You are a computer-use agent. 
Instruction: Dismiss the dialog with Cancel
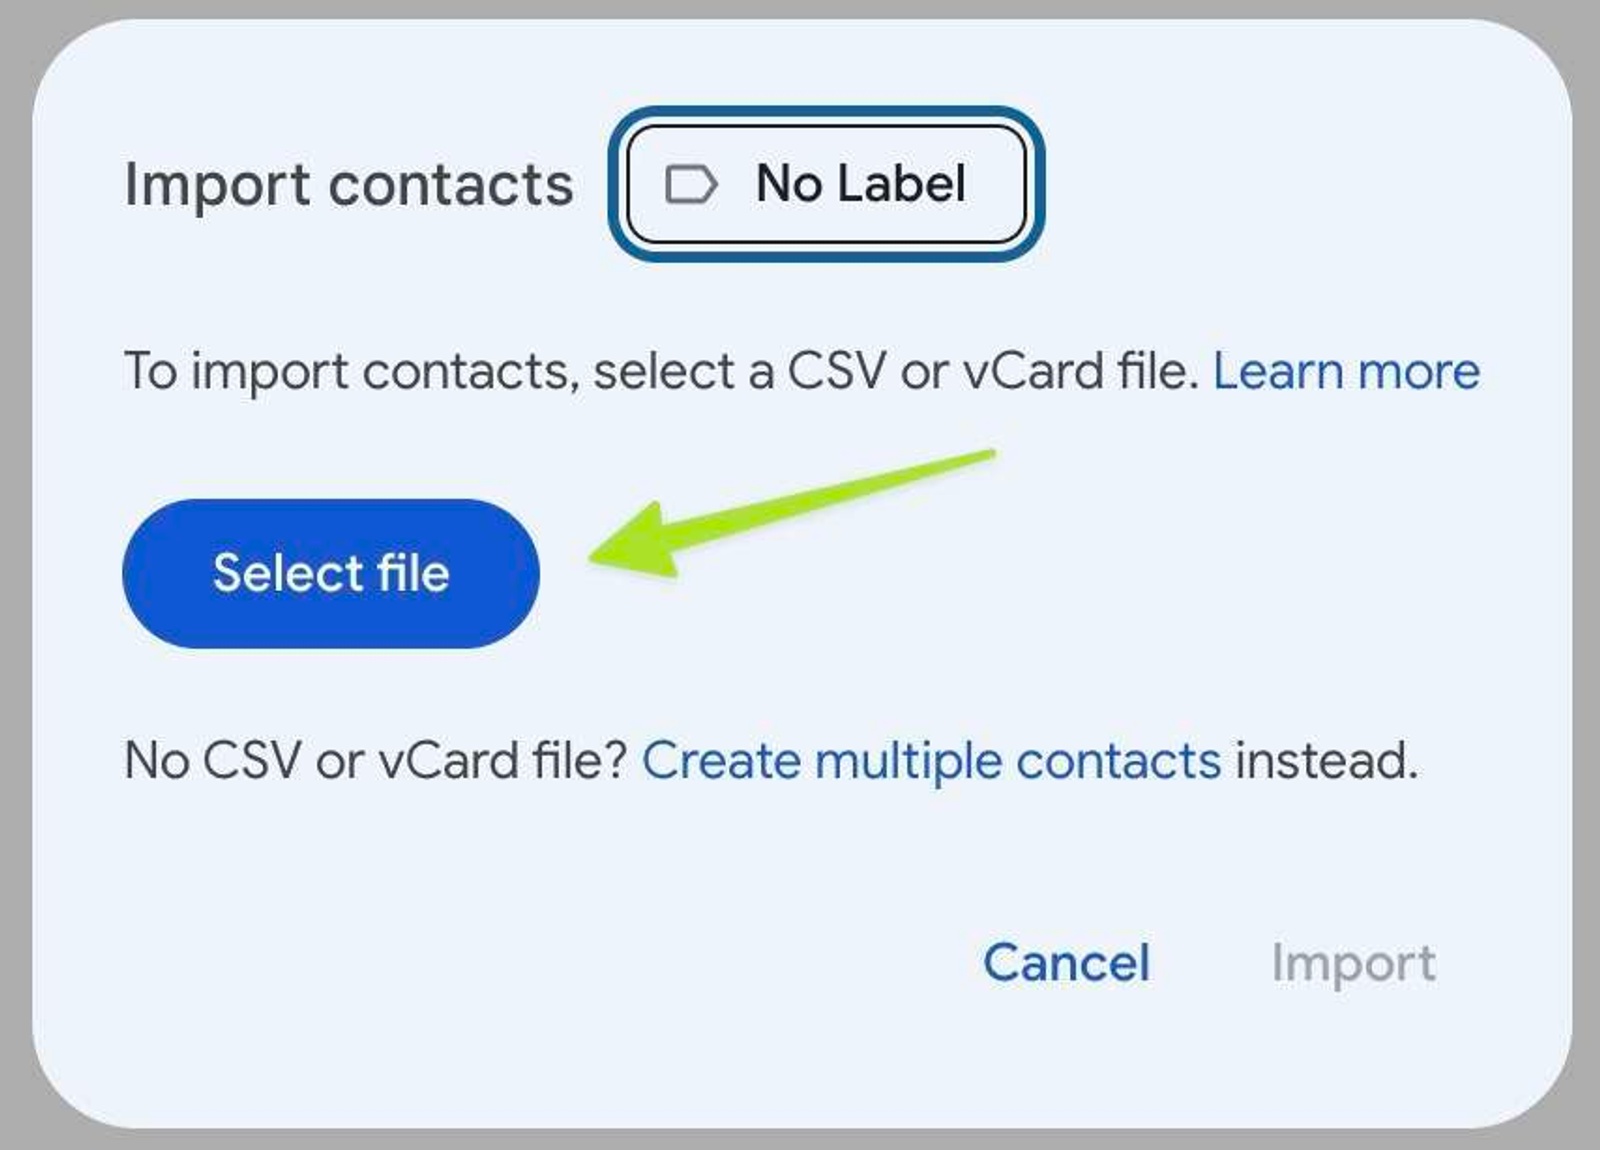(x=1066, y=963)
